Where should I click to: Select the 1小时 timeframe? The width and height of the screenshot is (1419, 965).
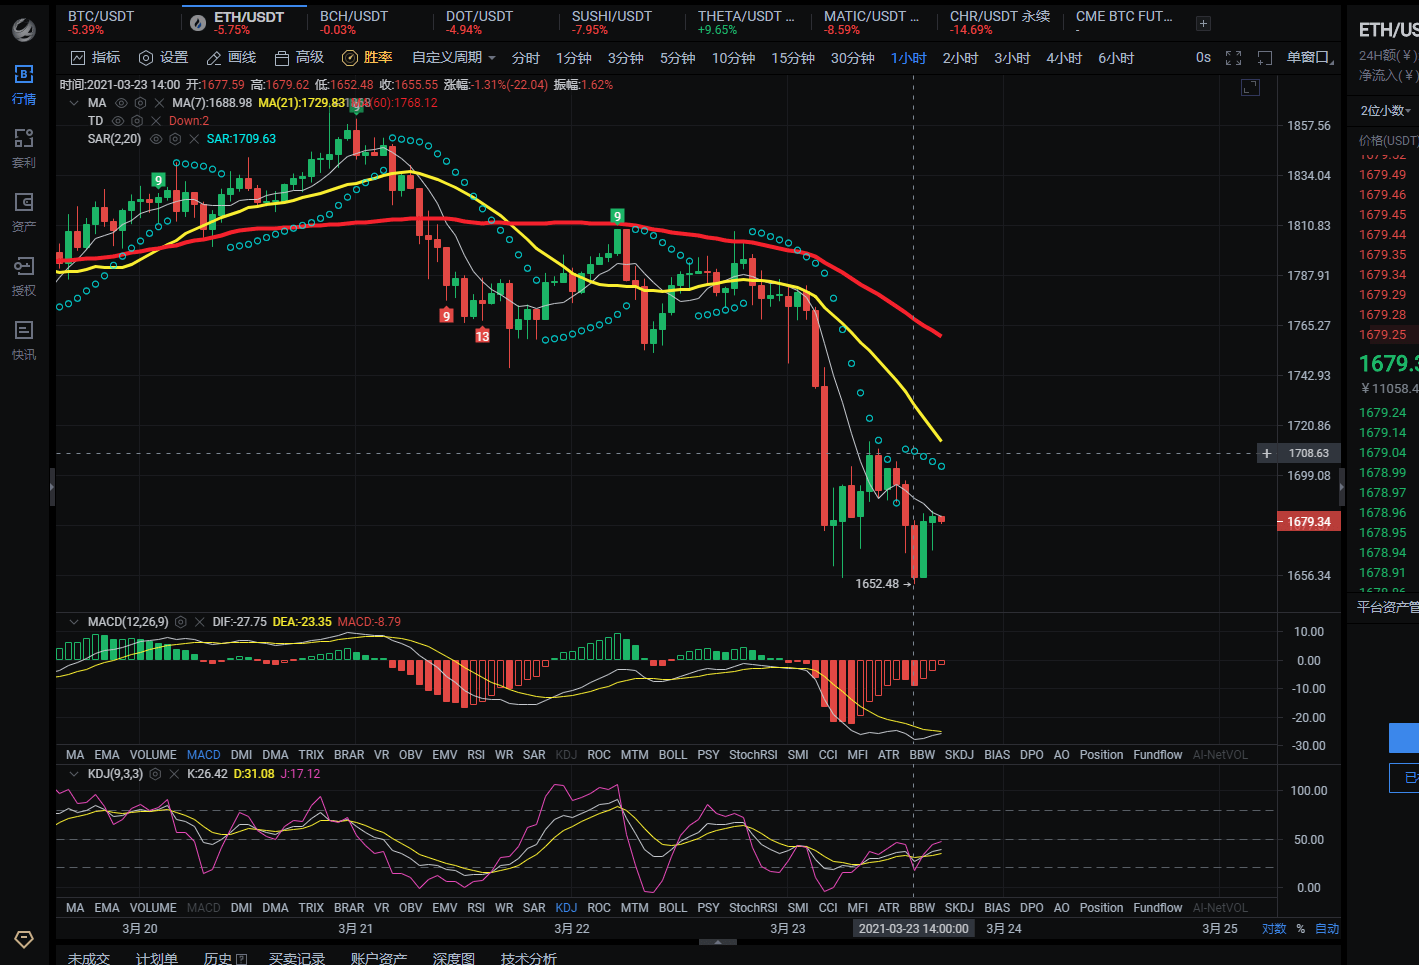click(x=909, y=58)
